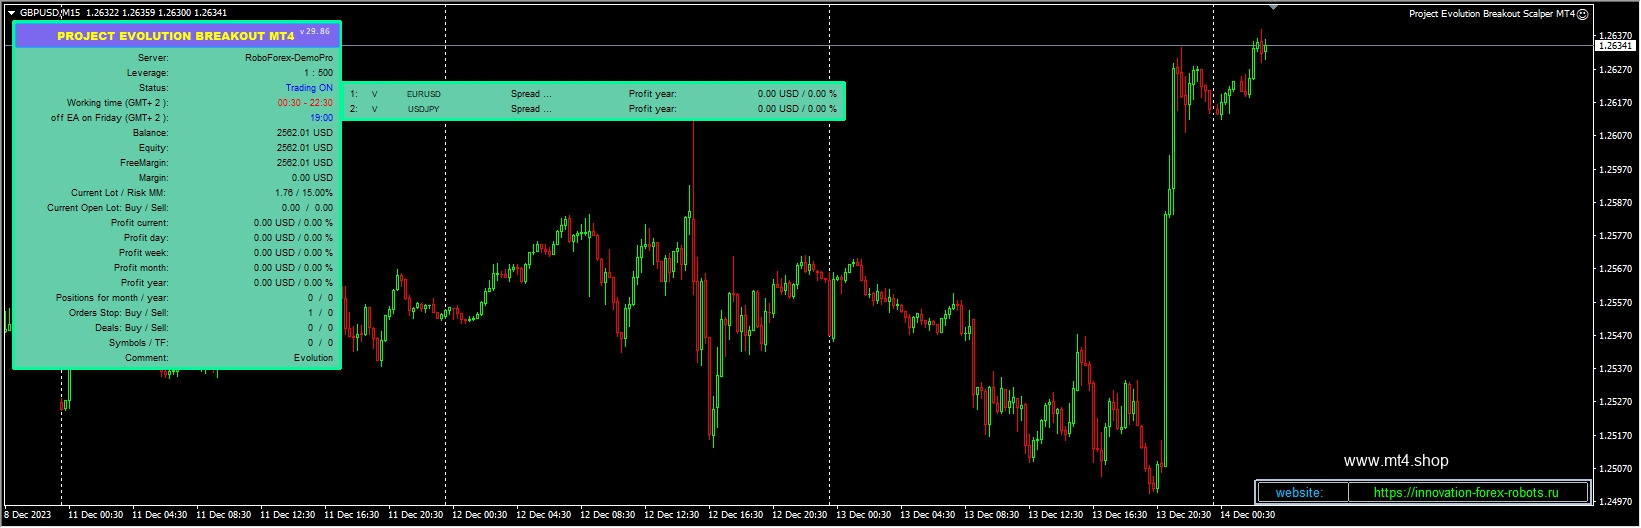
Task: Click the 'Equity:' label in the panel
Action: pos(153,148)
